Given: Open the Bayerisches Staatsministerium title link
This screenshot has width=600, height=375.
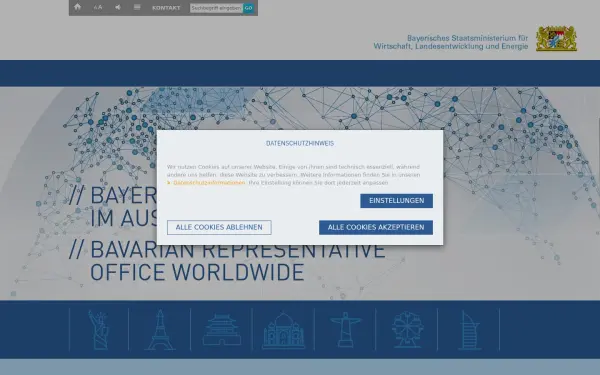Looking at the screenshot, I should pyautogui.click(x=450, y=42).
